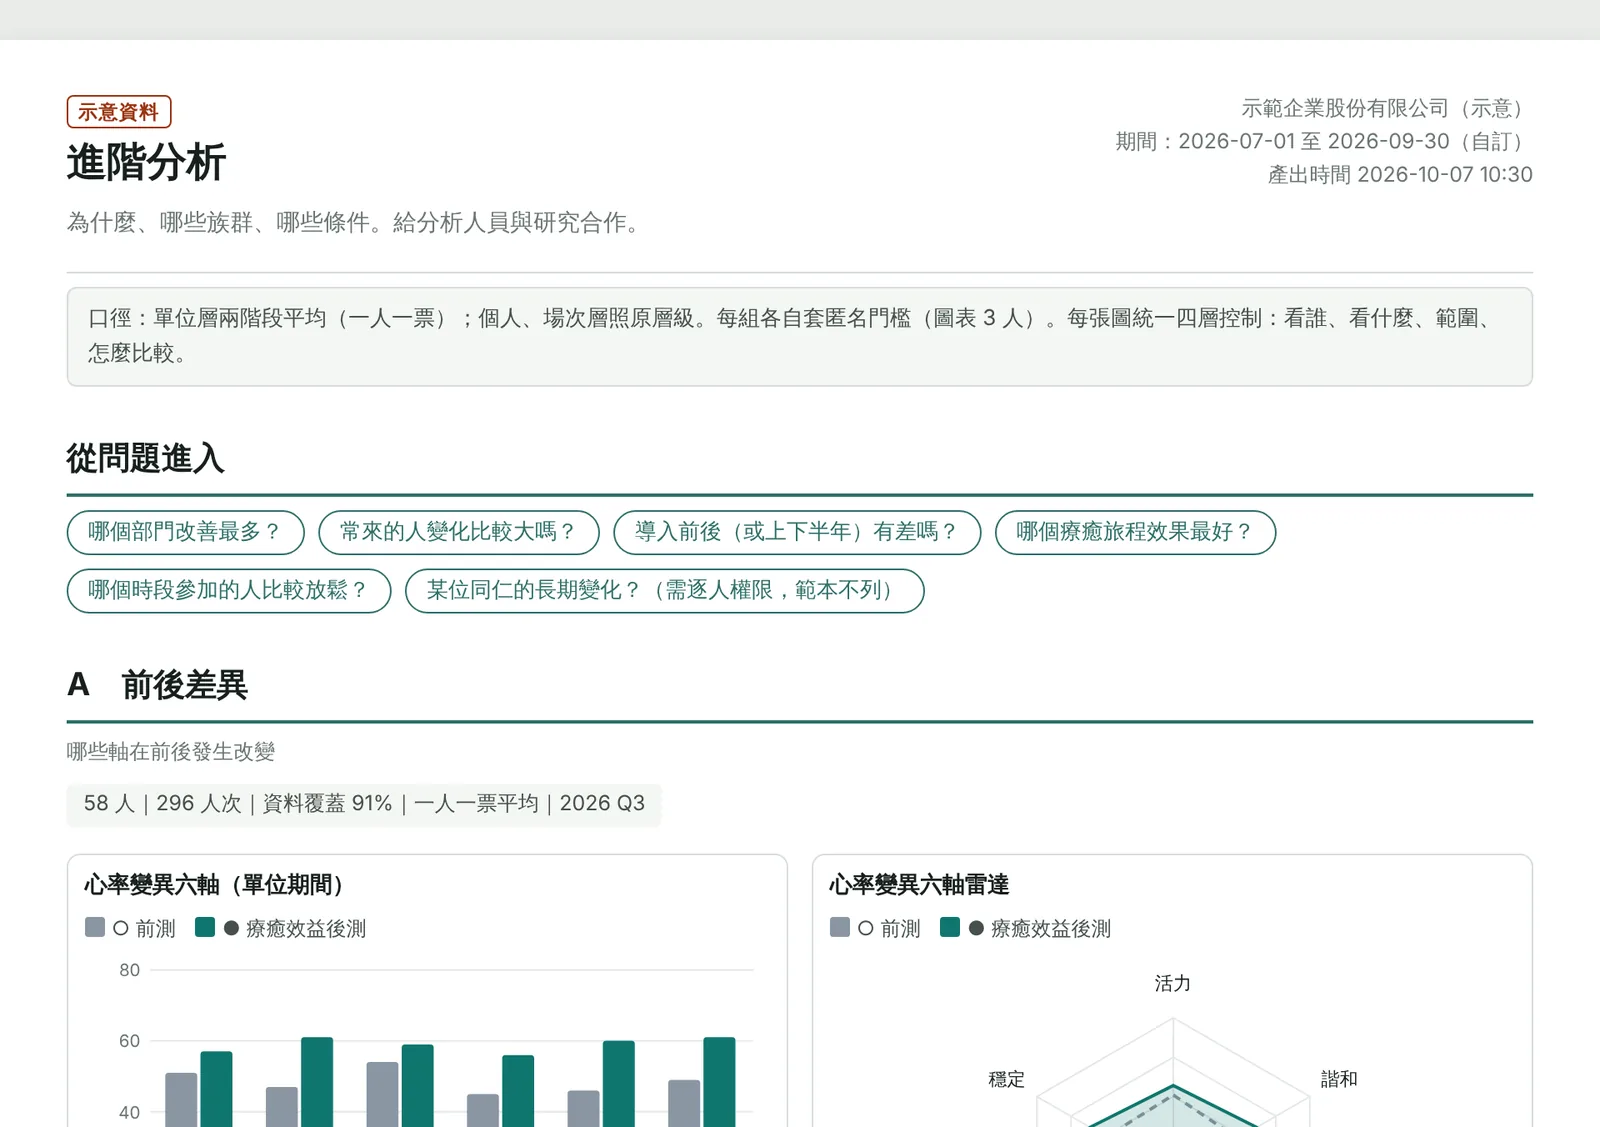Screen dimensions: 1600x1127
Task: Toggle 前測 legend in the radar chart
Action: point(876,929)
